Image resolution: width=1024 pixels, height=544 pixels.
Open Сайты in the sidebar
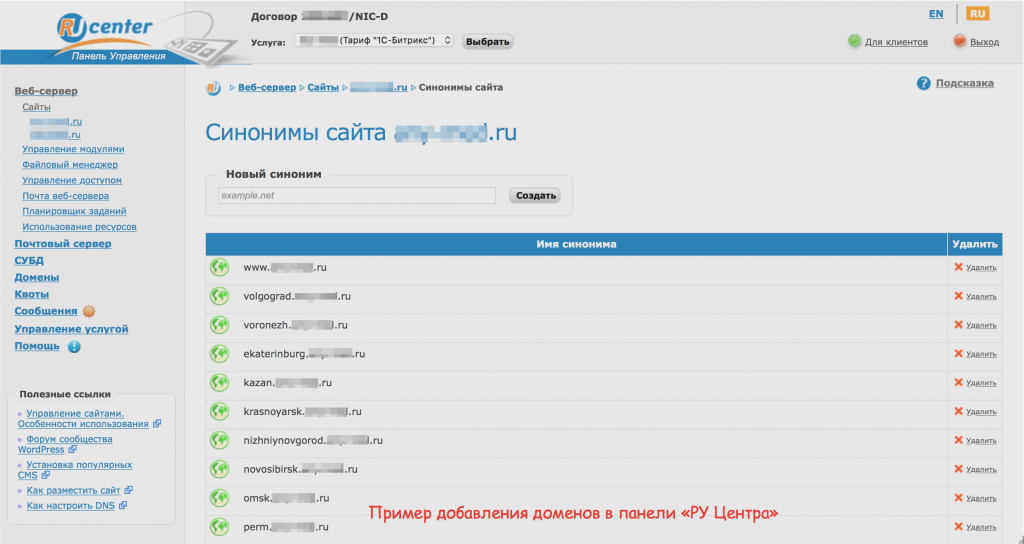[x=37, y=107]
